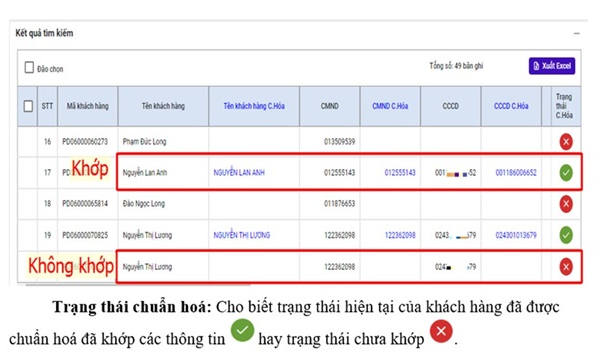Image resolution: width=606 pixels, height=364 pixels.
Task: Select customer code PD06000070825
Action: (85, 235)
